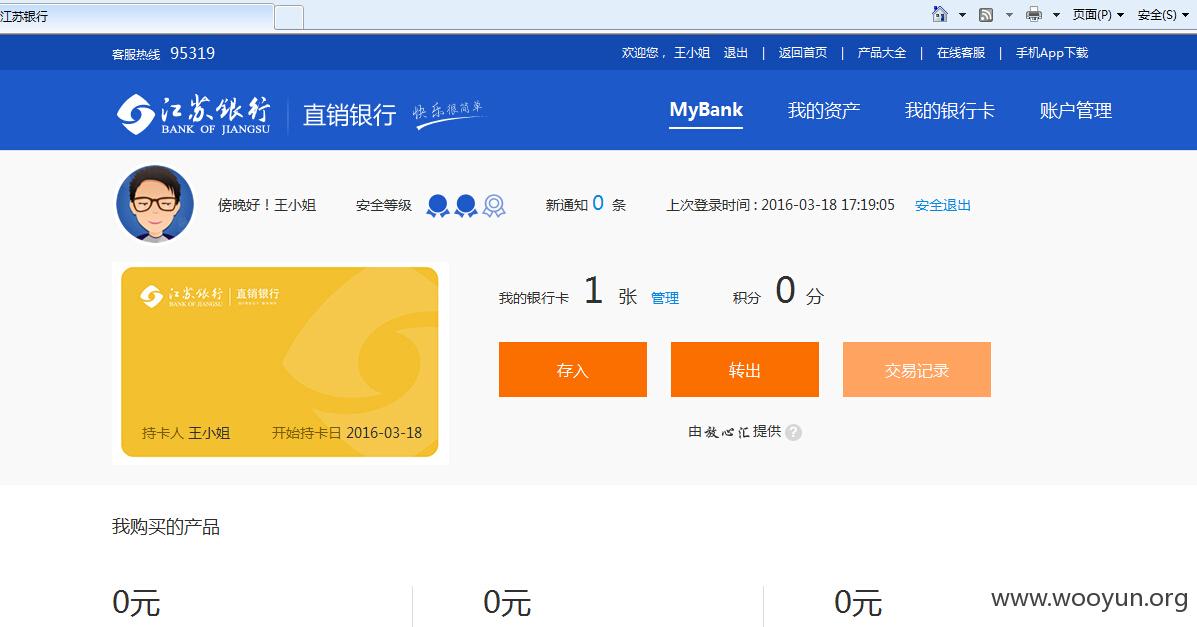Expand the RSS feeds dropdown arrow
This screenshot has height=627, width=1197.
1009,15
